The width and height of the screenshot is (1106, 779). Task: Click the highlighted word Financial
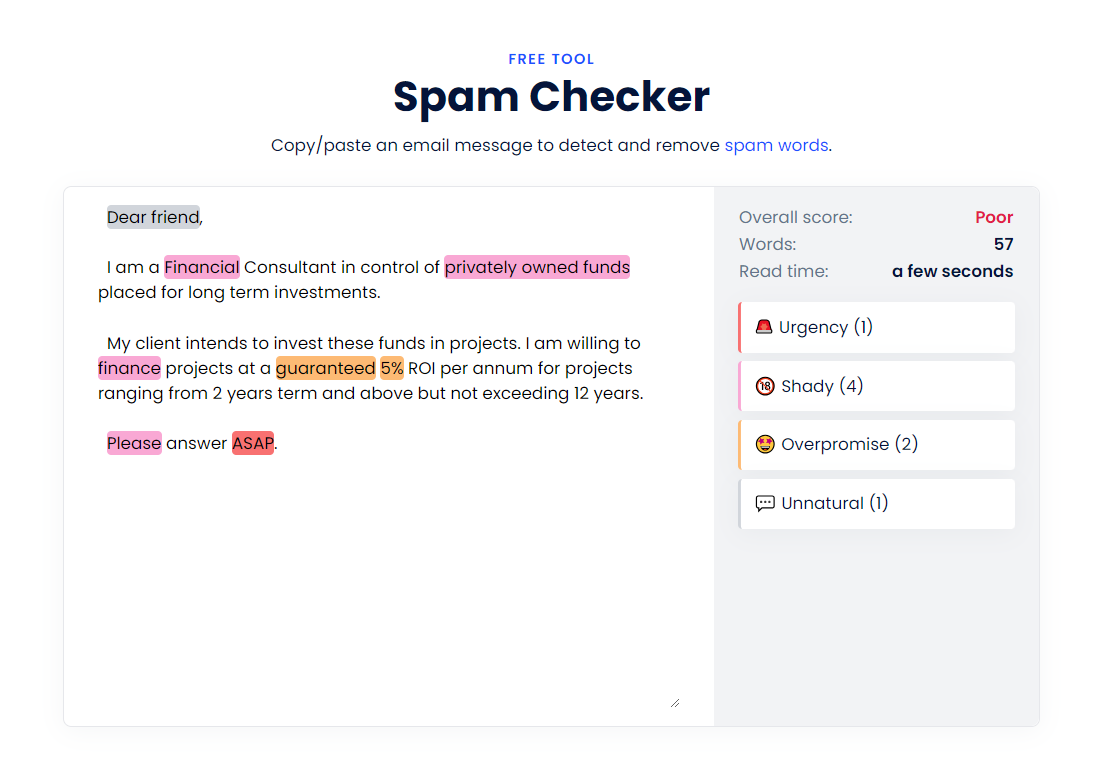coord(201,267)
